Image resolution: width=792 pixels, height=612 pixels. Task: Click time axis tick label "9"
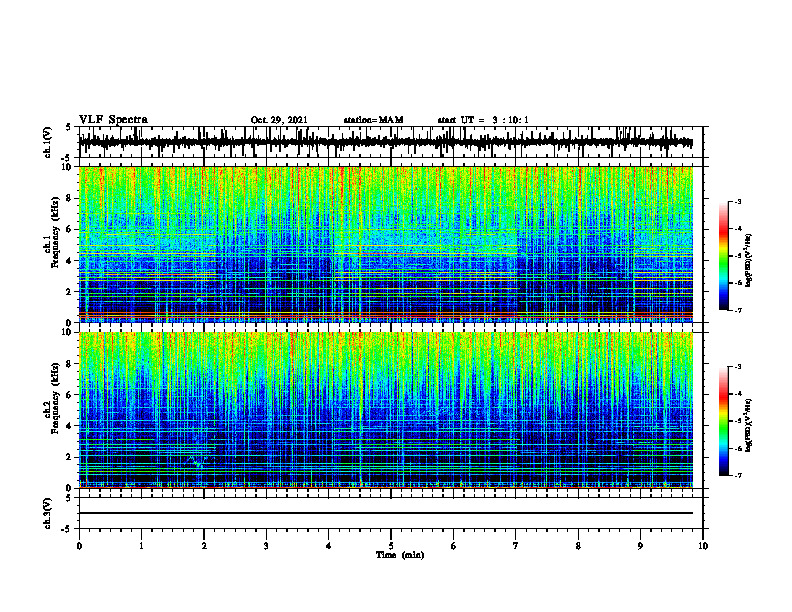click(x=640, y=546)
